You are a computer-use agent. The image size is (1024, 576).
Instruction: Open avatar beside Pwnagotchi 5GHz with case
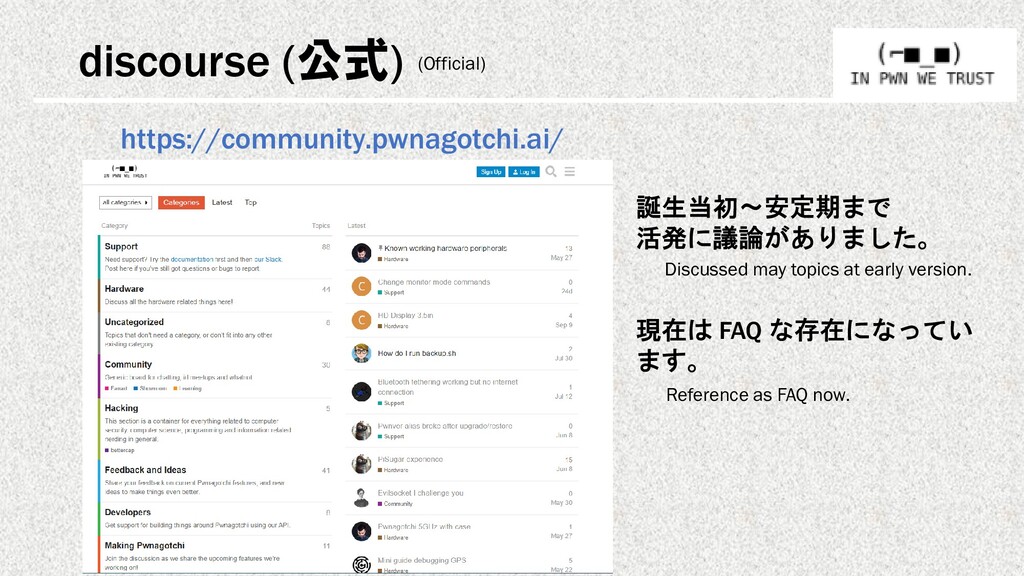(x=361, y=531)
